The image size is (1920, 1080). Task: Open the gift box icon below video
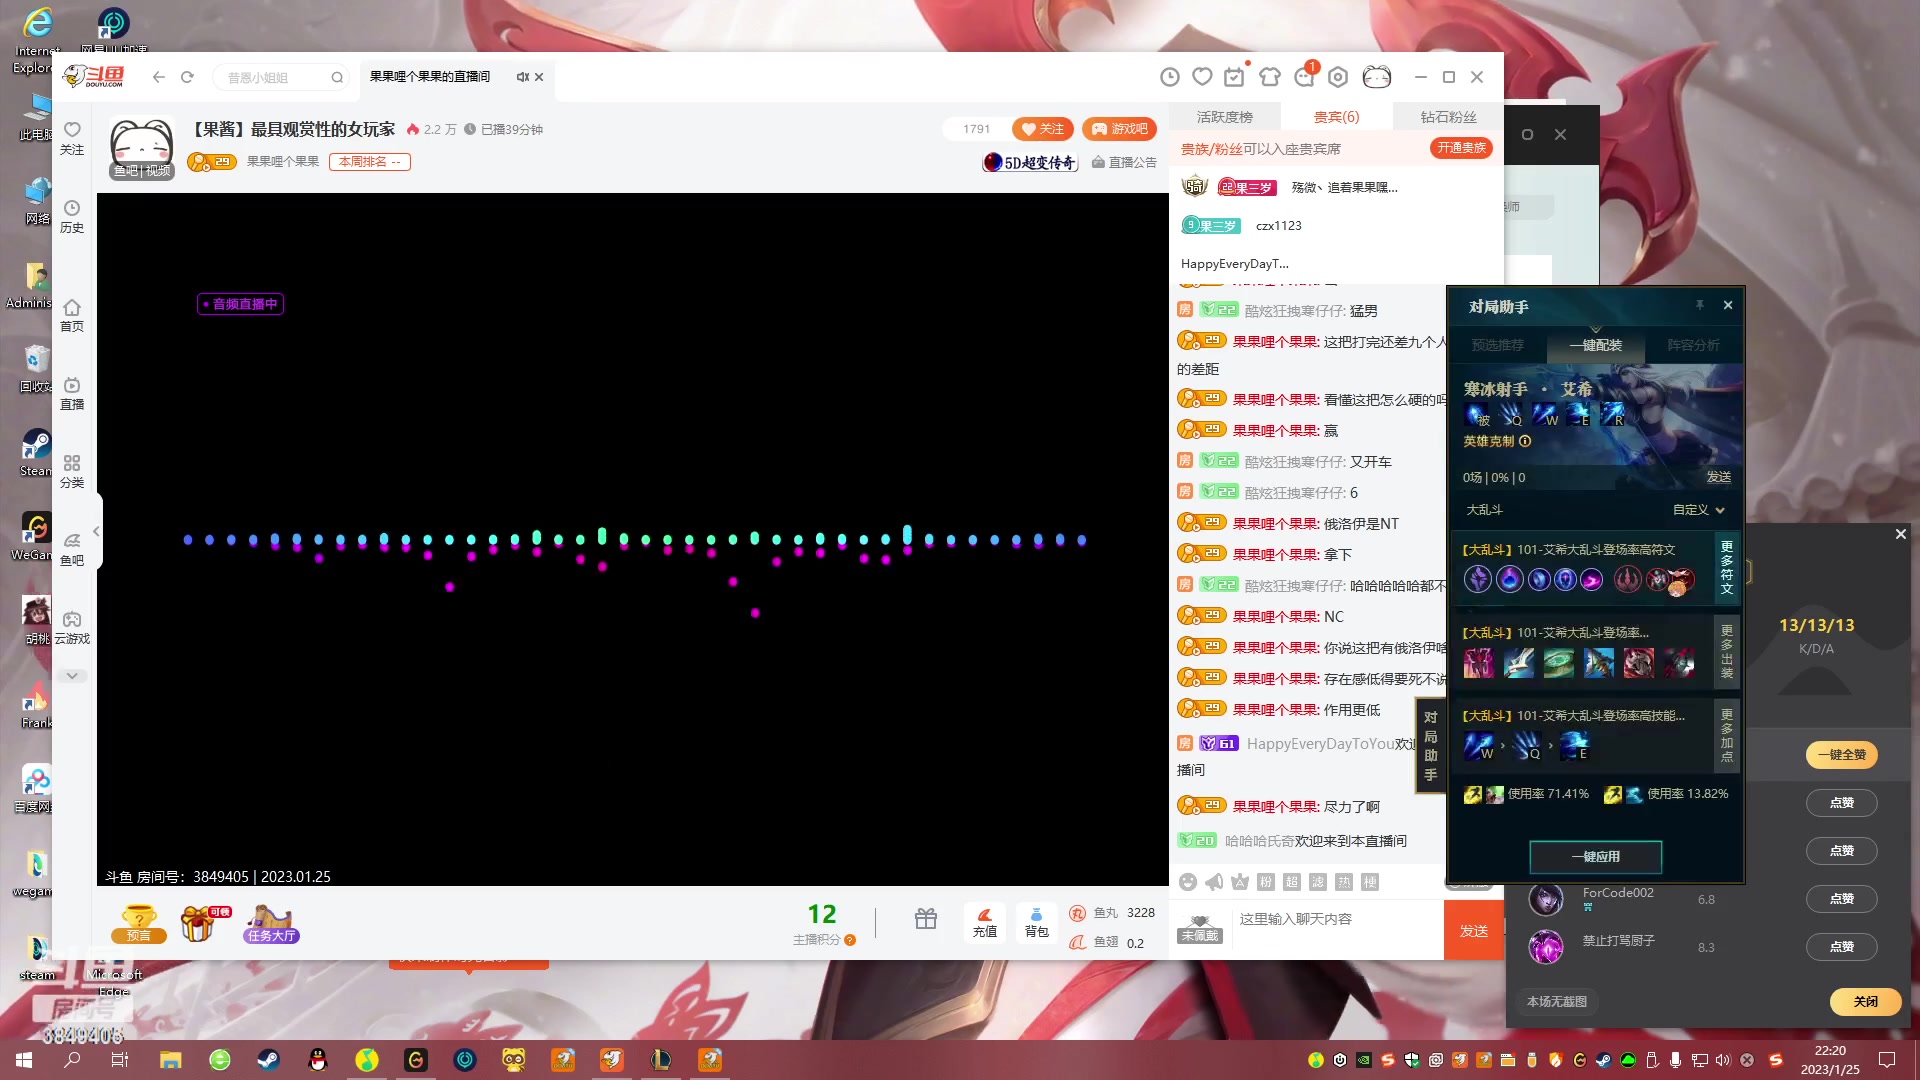[x=926, y=919]
